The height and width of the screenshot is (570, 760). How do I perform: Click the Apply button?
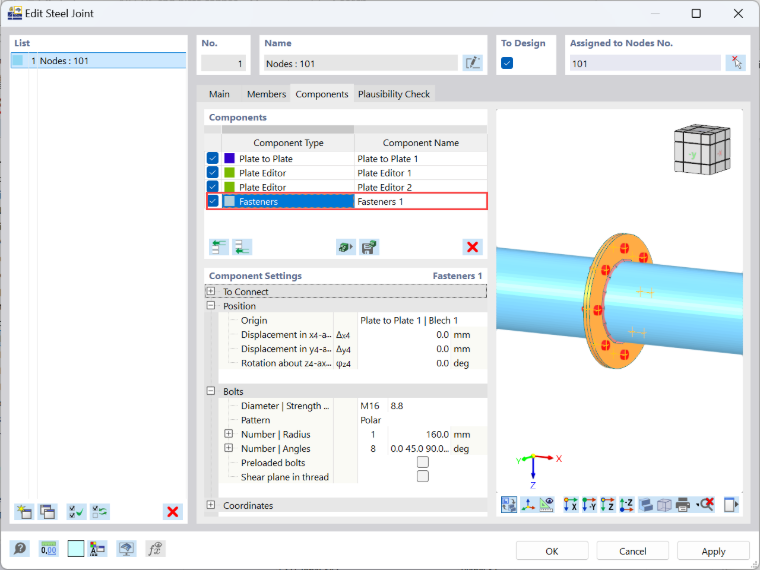[x=713, y=551]
